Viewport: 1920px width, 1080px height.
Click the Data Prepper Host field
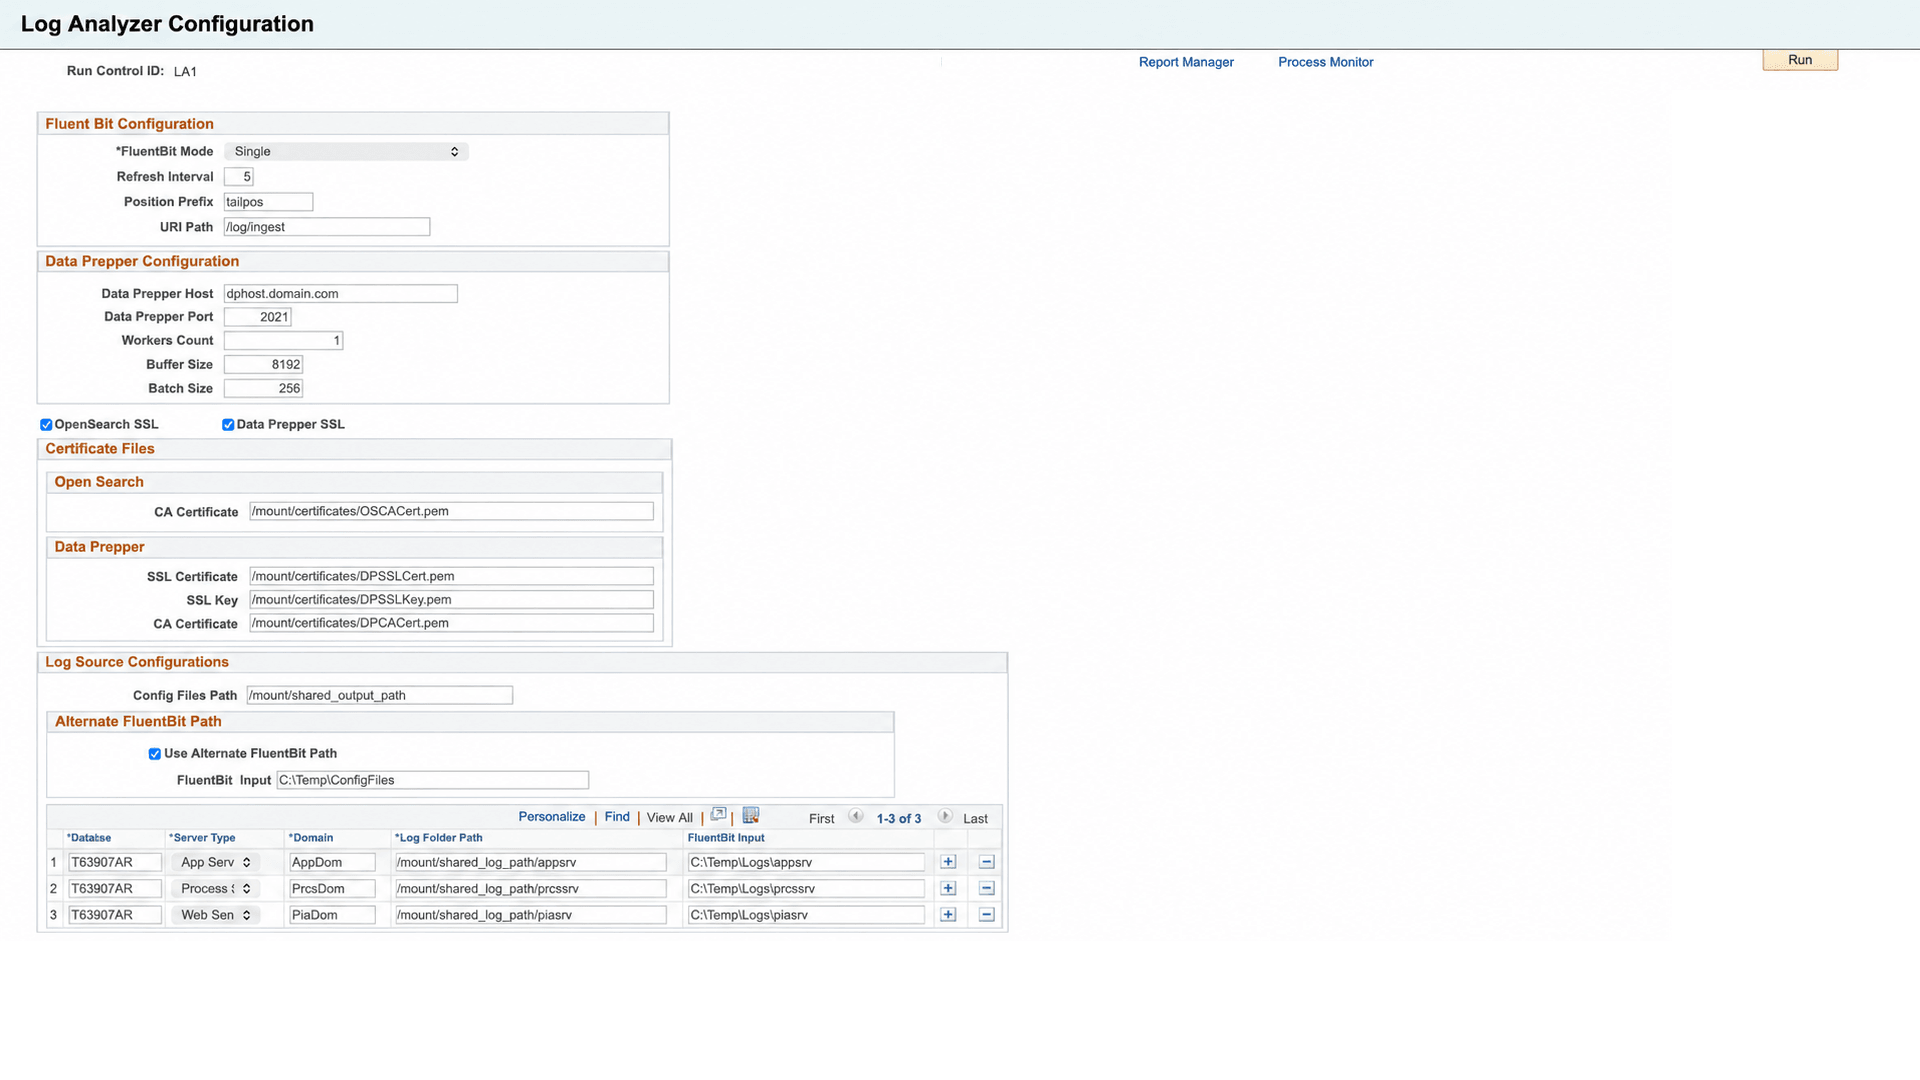click(341, 294)
